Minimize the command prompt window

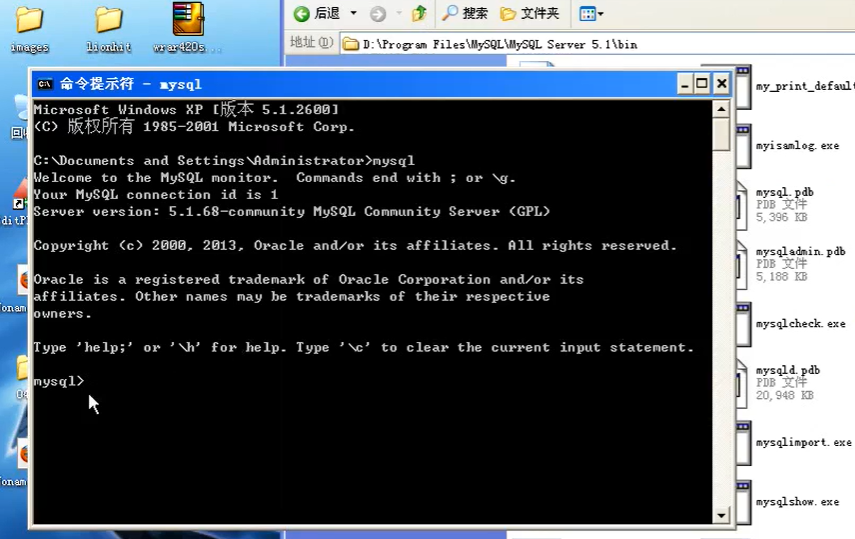[x=684, y=84]
